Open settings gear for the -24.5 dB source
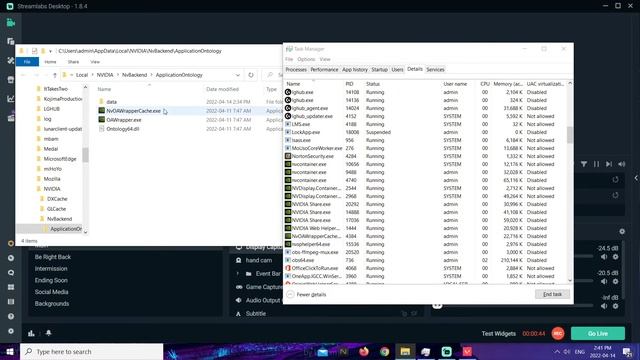640x360 pixels. point(616,257)
